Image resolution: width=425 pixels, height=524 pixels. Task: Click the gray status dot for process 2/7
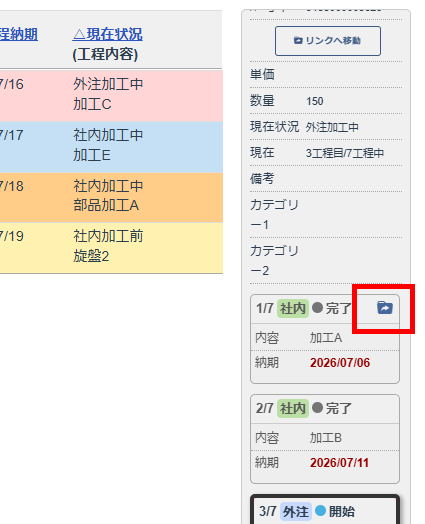click(x=317, y=407)
